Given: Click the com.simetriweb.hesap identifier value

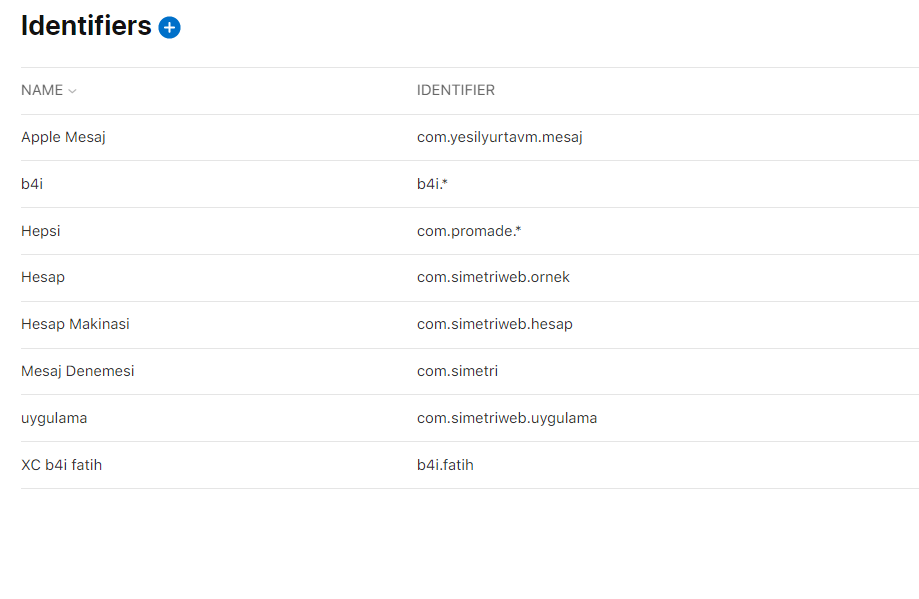Looking at the screenshot, I should point(495,324).
